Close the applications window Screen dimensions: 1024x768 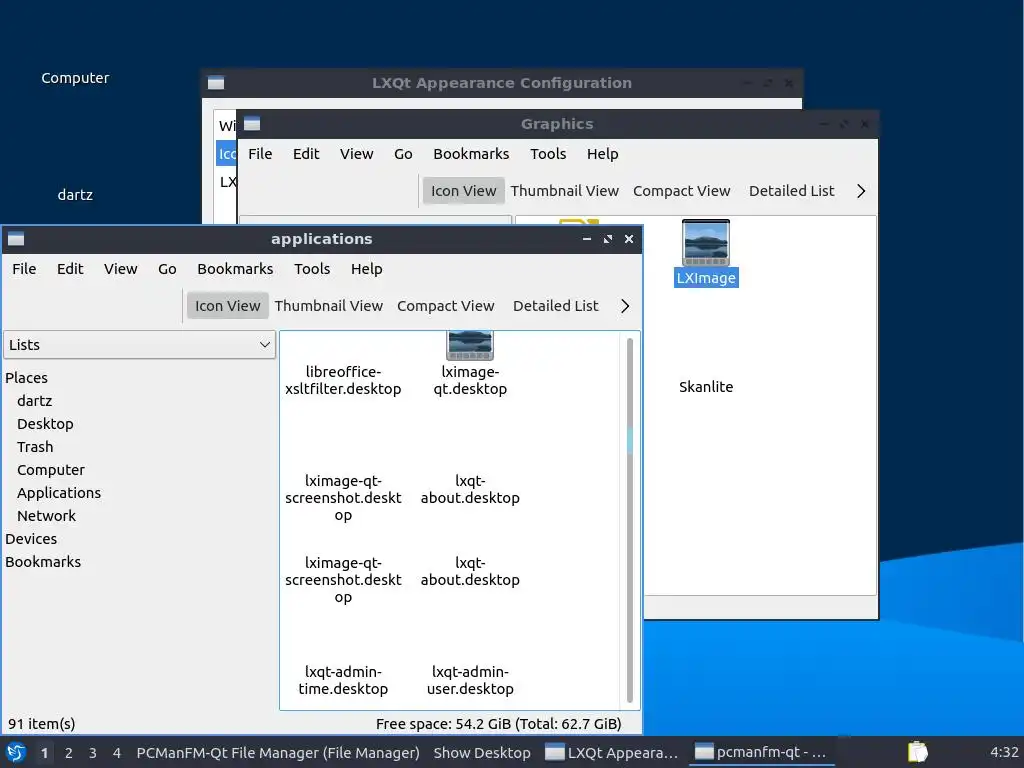click(x=629, y=239)
